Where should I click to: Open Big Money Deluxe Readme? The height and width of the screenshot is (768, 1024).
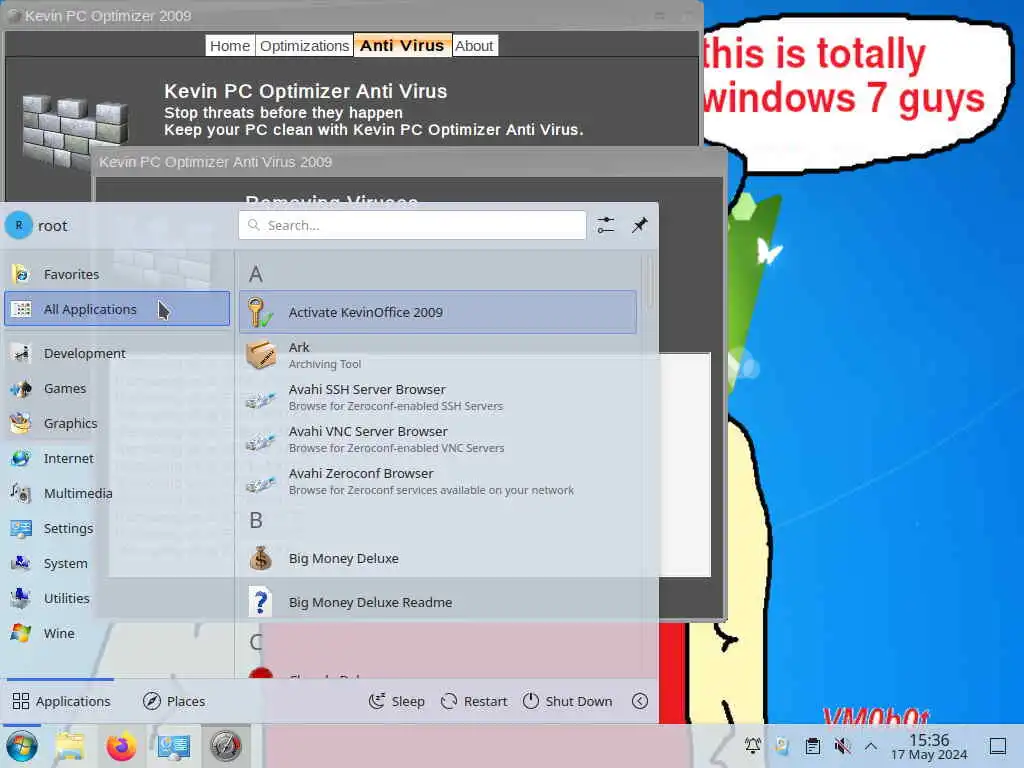(438, 602)
